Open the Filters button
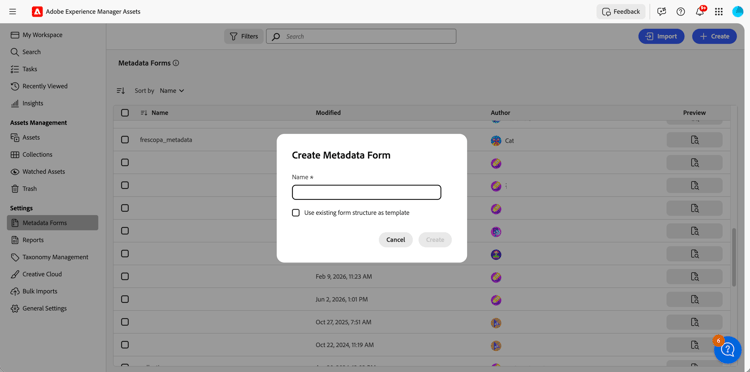This screenshot has height=372, width=750. [243, 36]
